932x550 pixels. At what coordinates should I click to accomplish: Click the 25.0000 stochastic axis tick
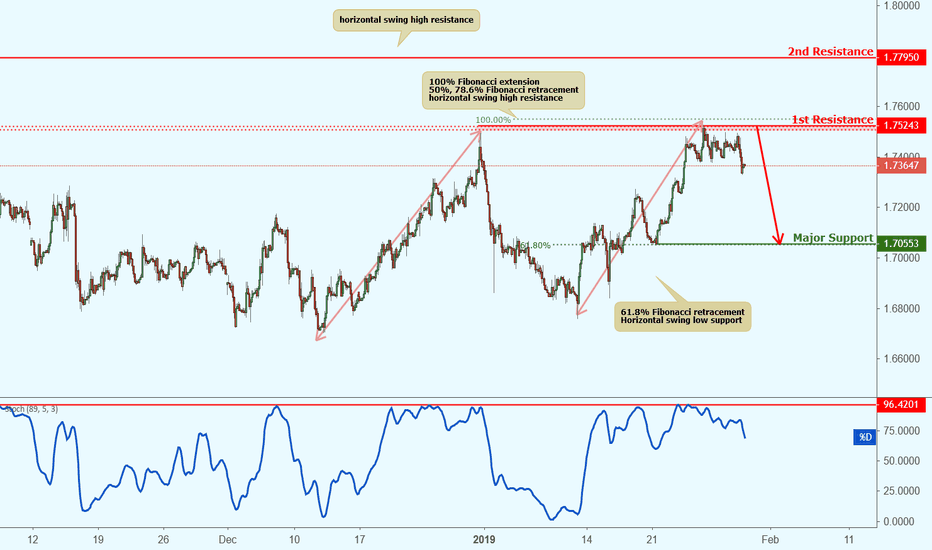(x=899, y=491)
